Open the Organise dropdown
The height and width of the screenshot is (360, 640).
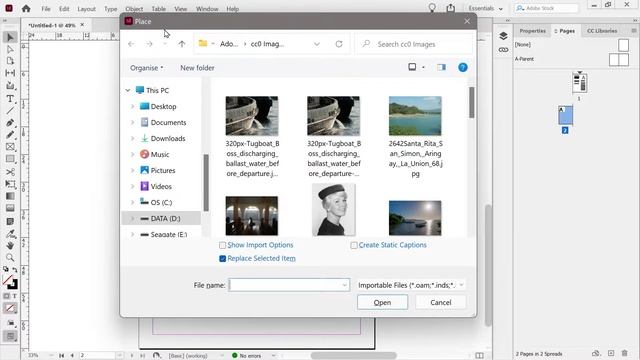click(147, 68)
